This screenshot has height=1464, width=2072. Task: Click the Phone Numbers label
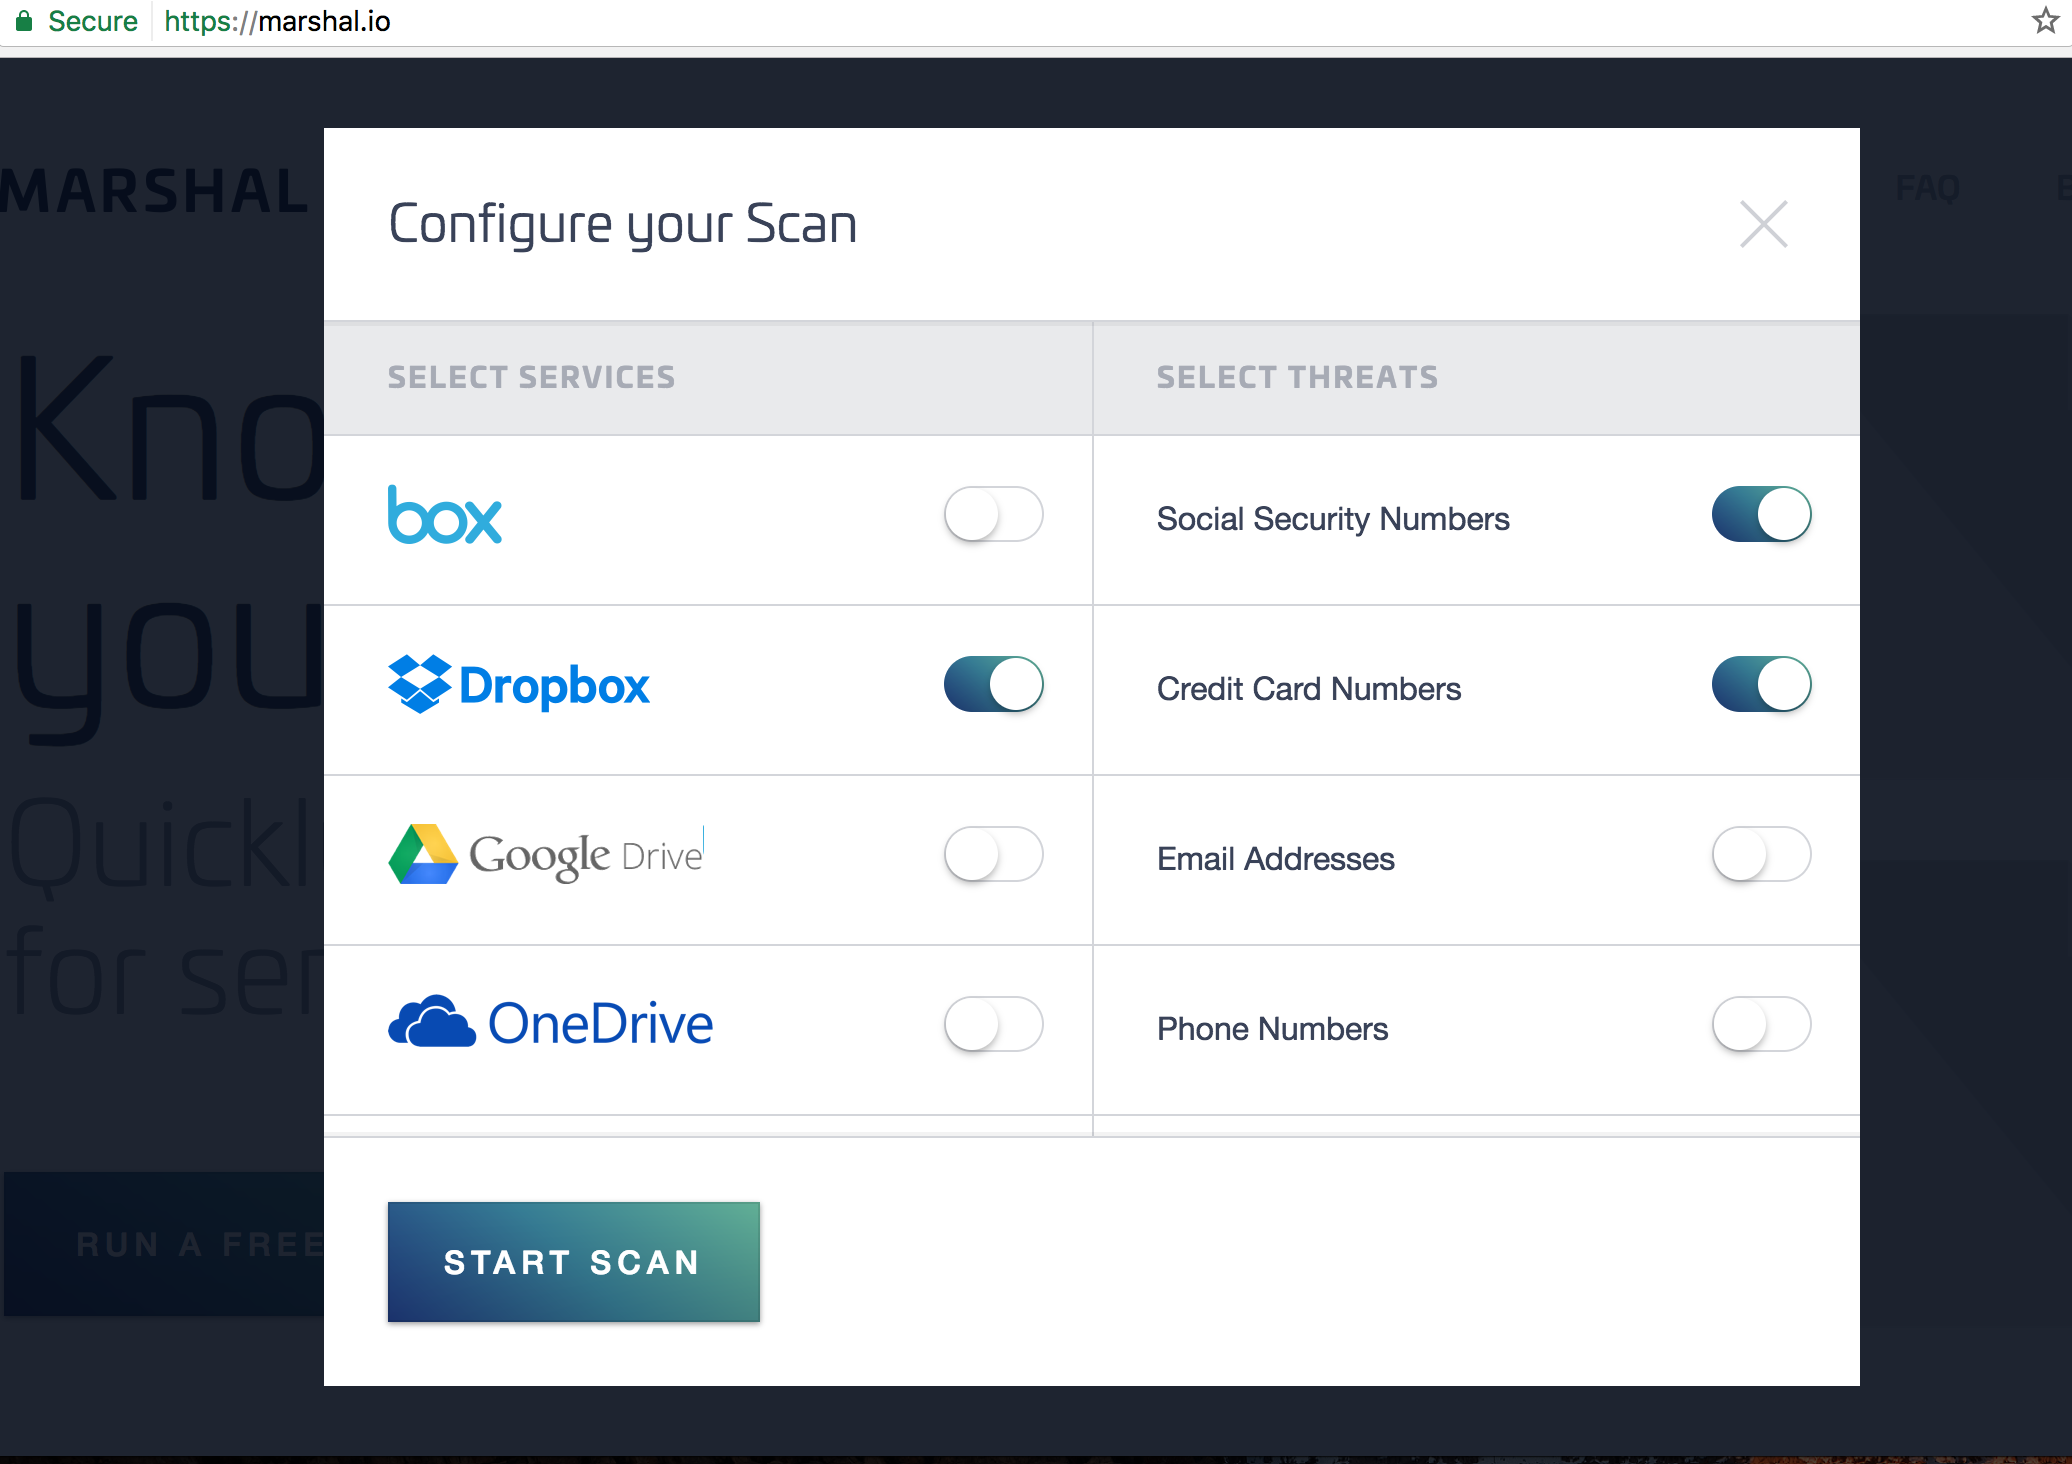click(1272, 1029)
